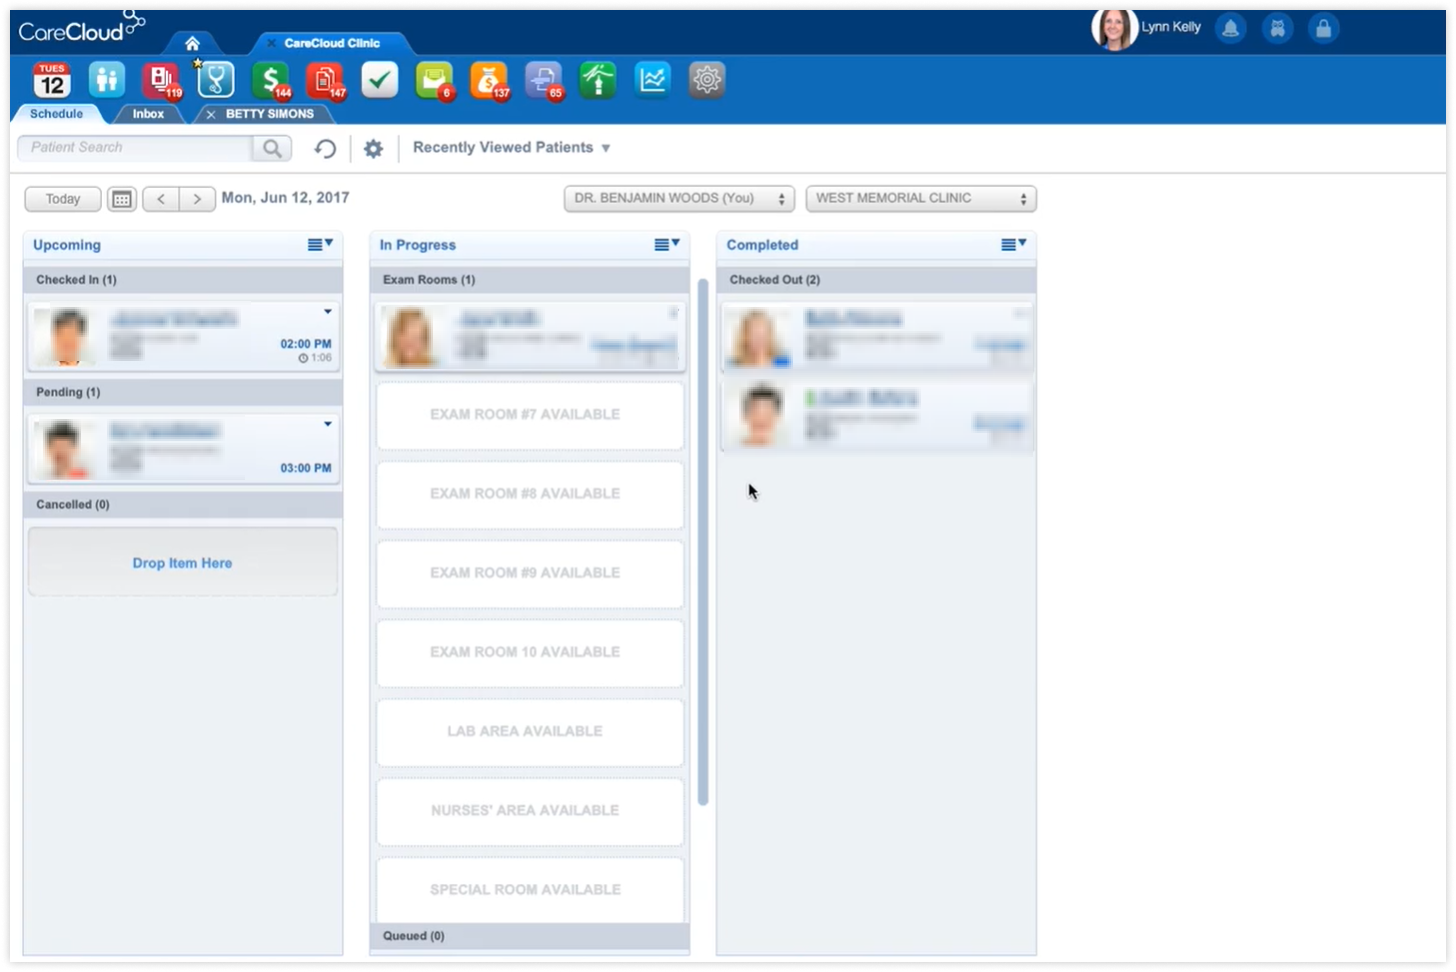This screenshot has width=1456, height=972.
Task: Select EXAM ROOM #9 AVAILABLE slot
Action: (x=530, y=573)
